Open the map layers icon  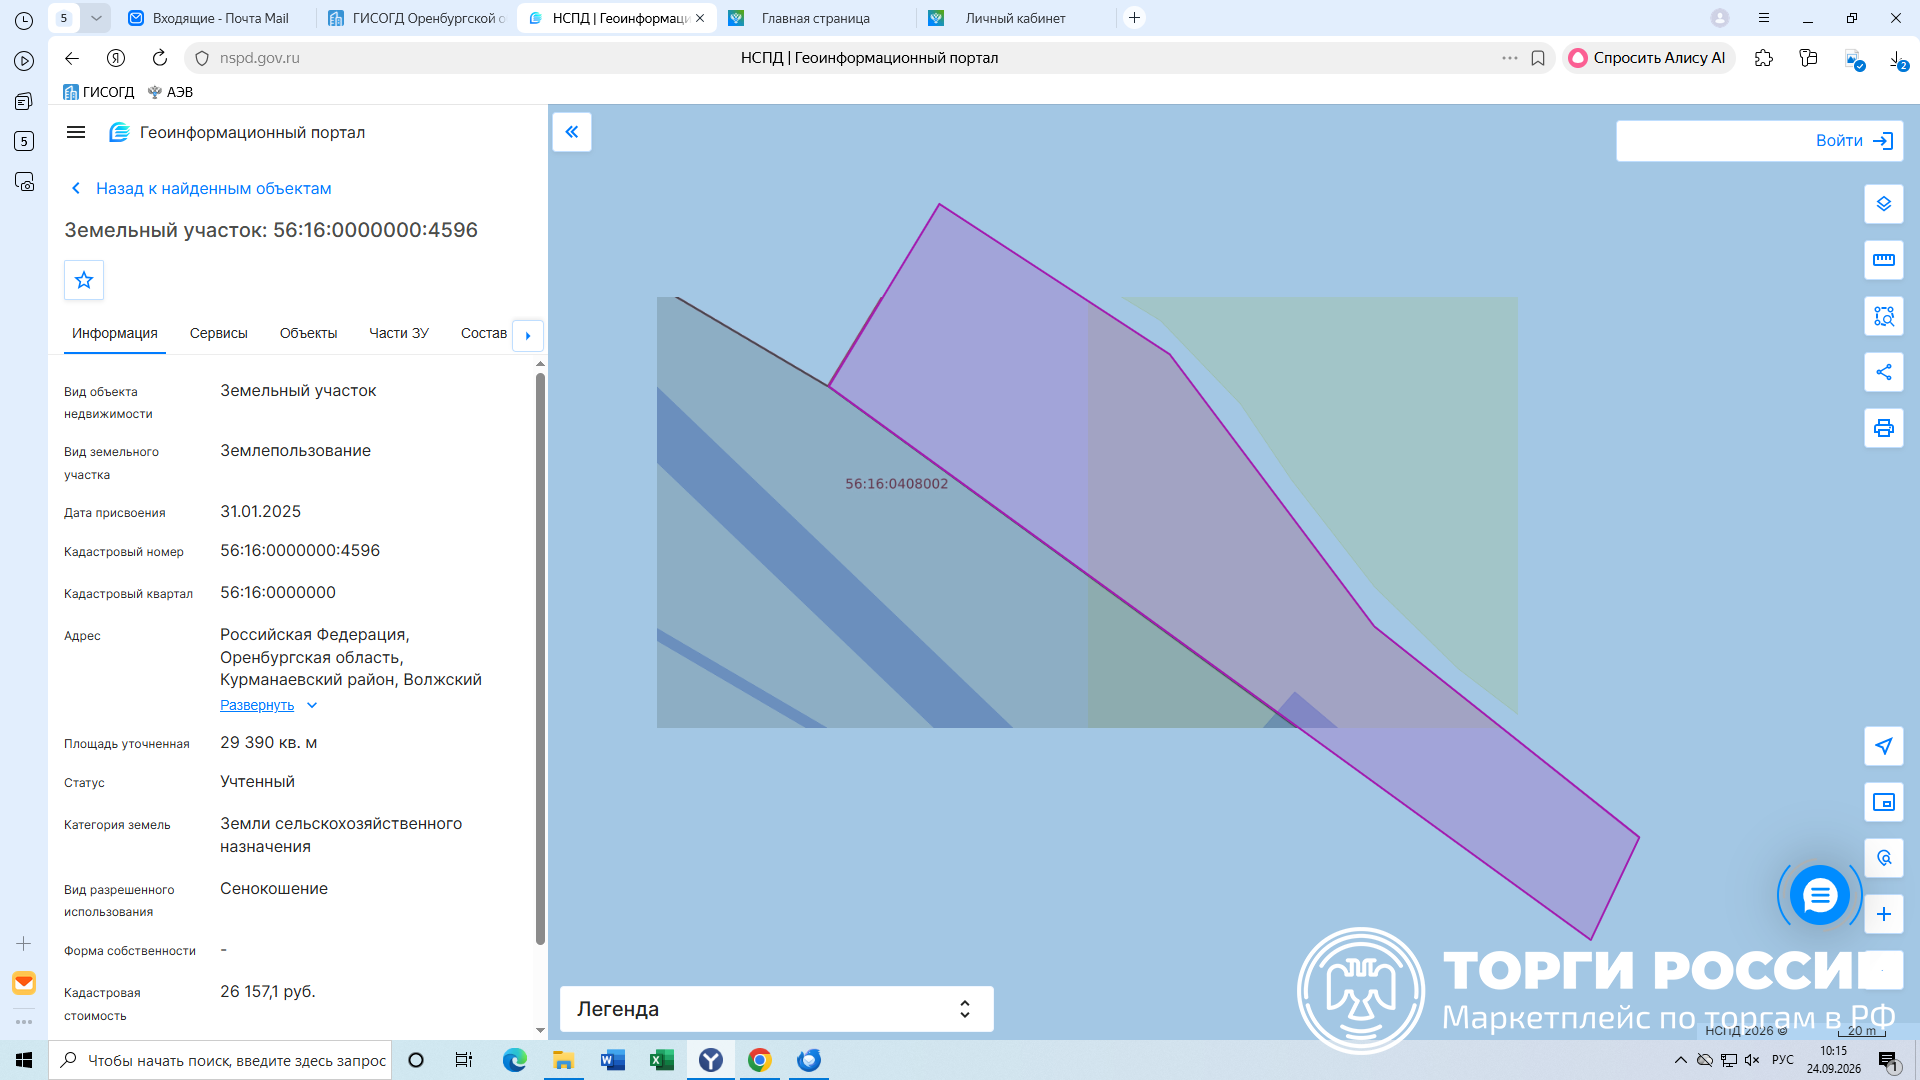1884,204
